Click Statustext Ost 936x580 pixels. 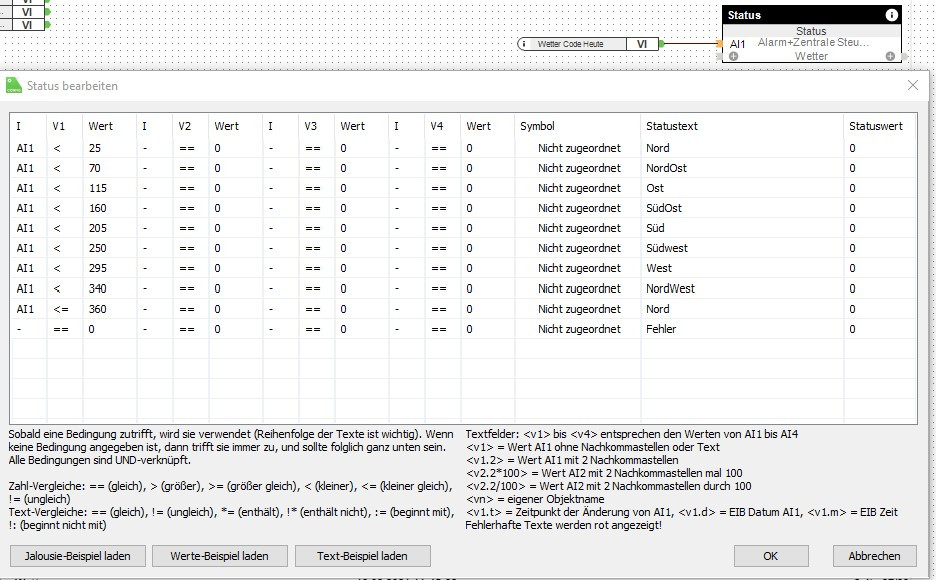(x=655, y=188)
